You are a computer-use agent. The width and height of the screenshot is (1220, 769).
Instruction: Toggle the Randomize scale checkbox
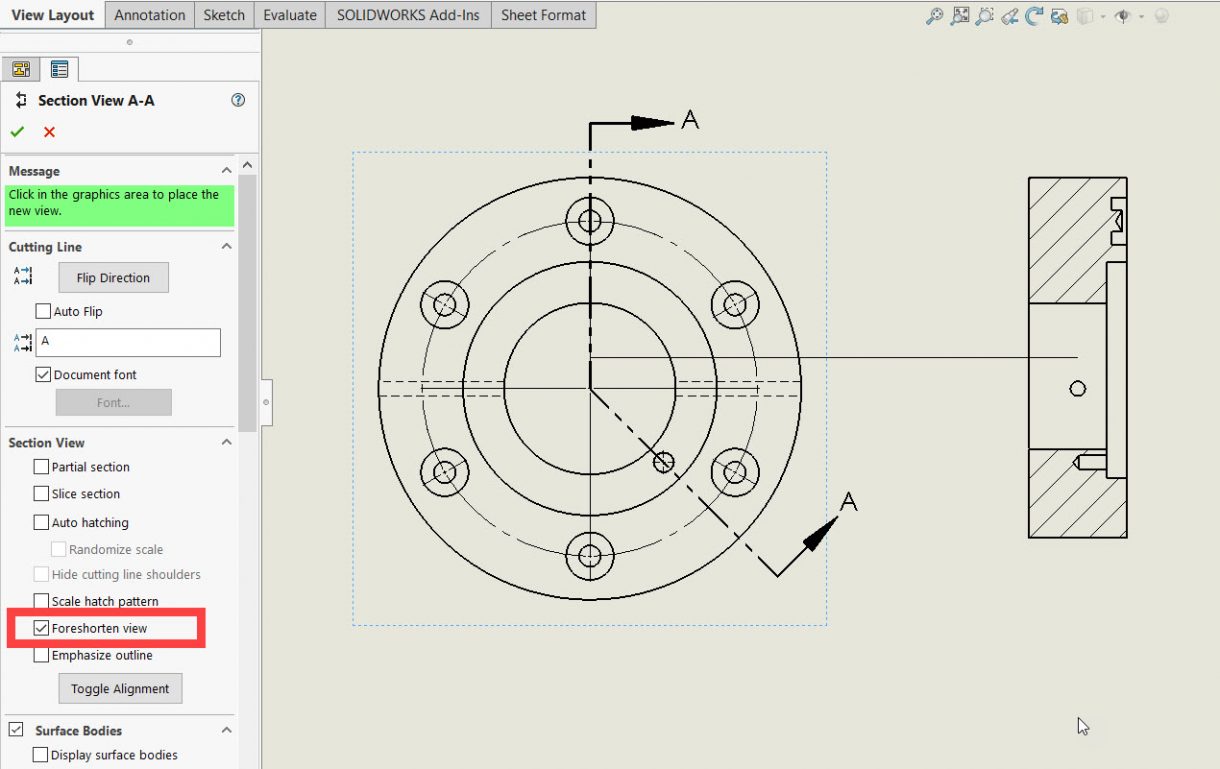click(x=59, y=549)
